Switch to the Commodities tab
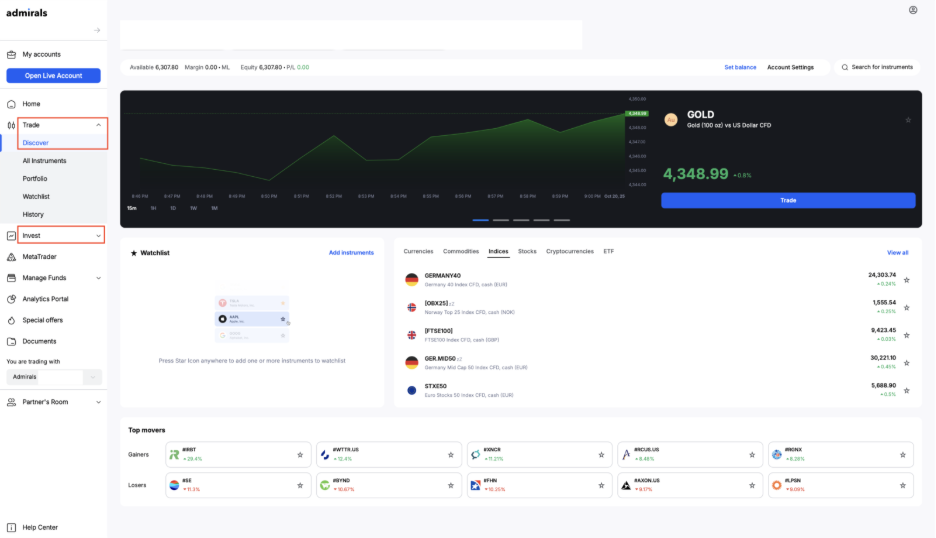This screenshot has height=538, width=936. pos(461,251)
